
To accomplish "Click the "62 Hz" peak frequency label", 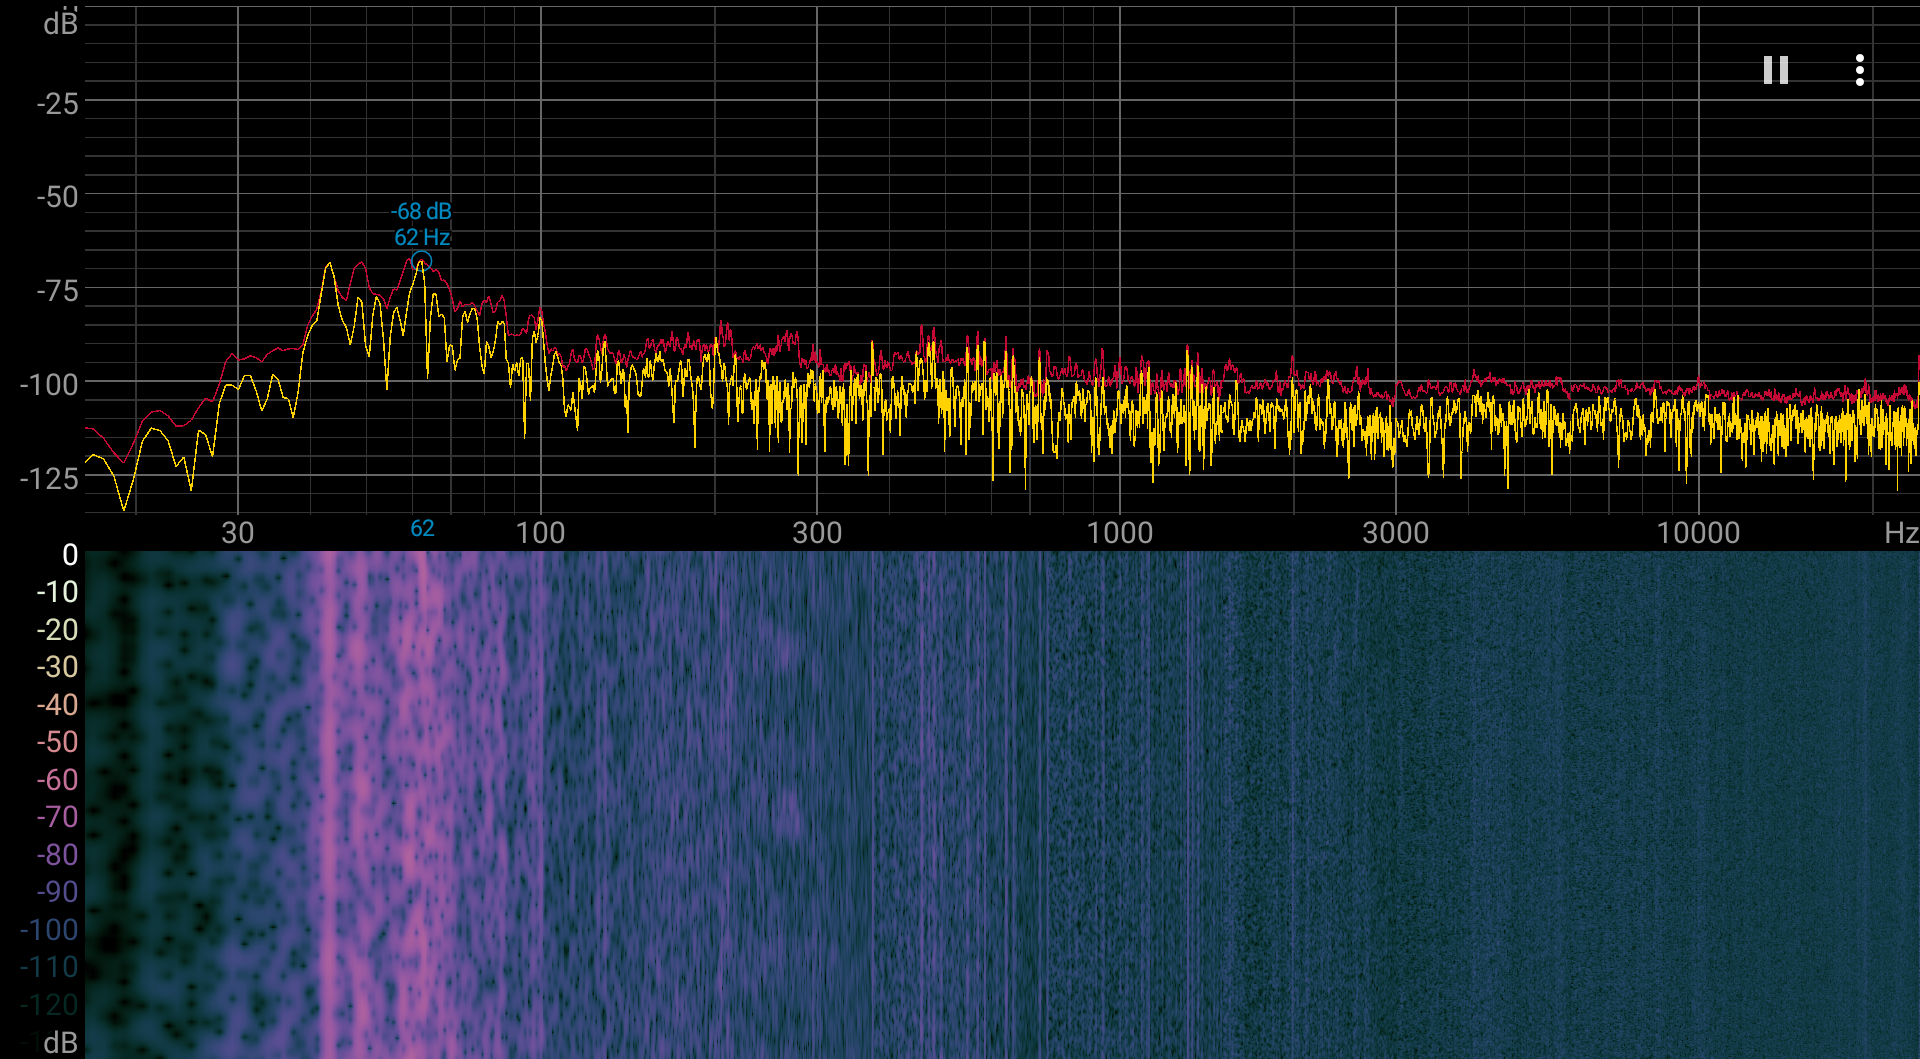I will [x=422, y=237].
